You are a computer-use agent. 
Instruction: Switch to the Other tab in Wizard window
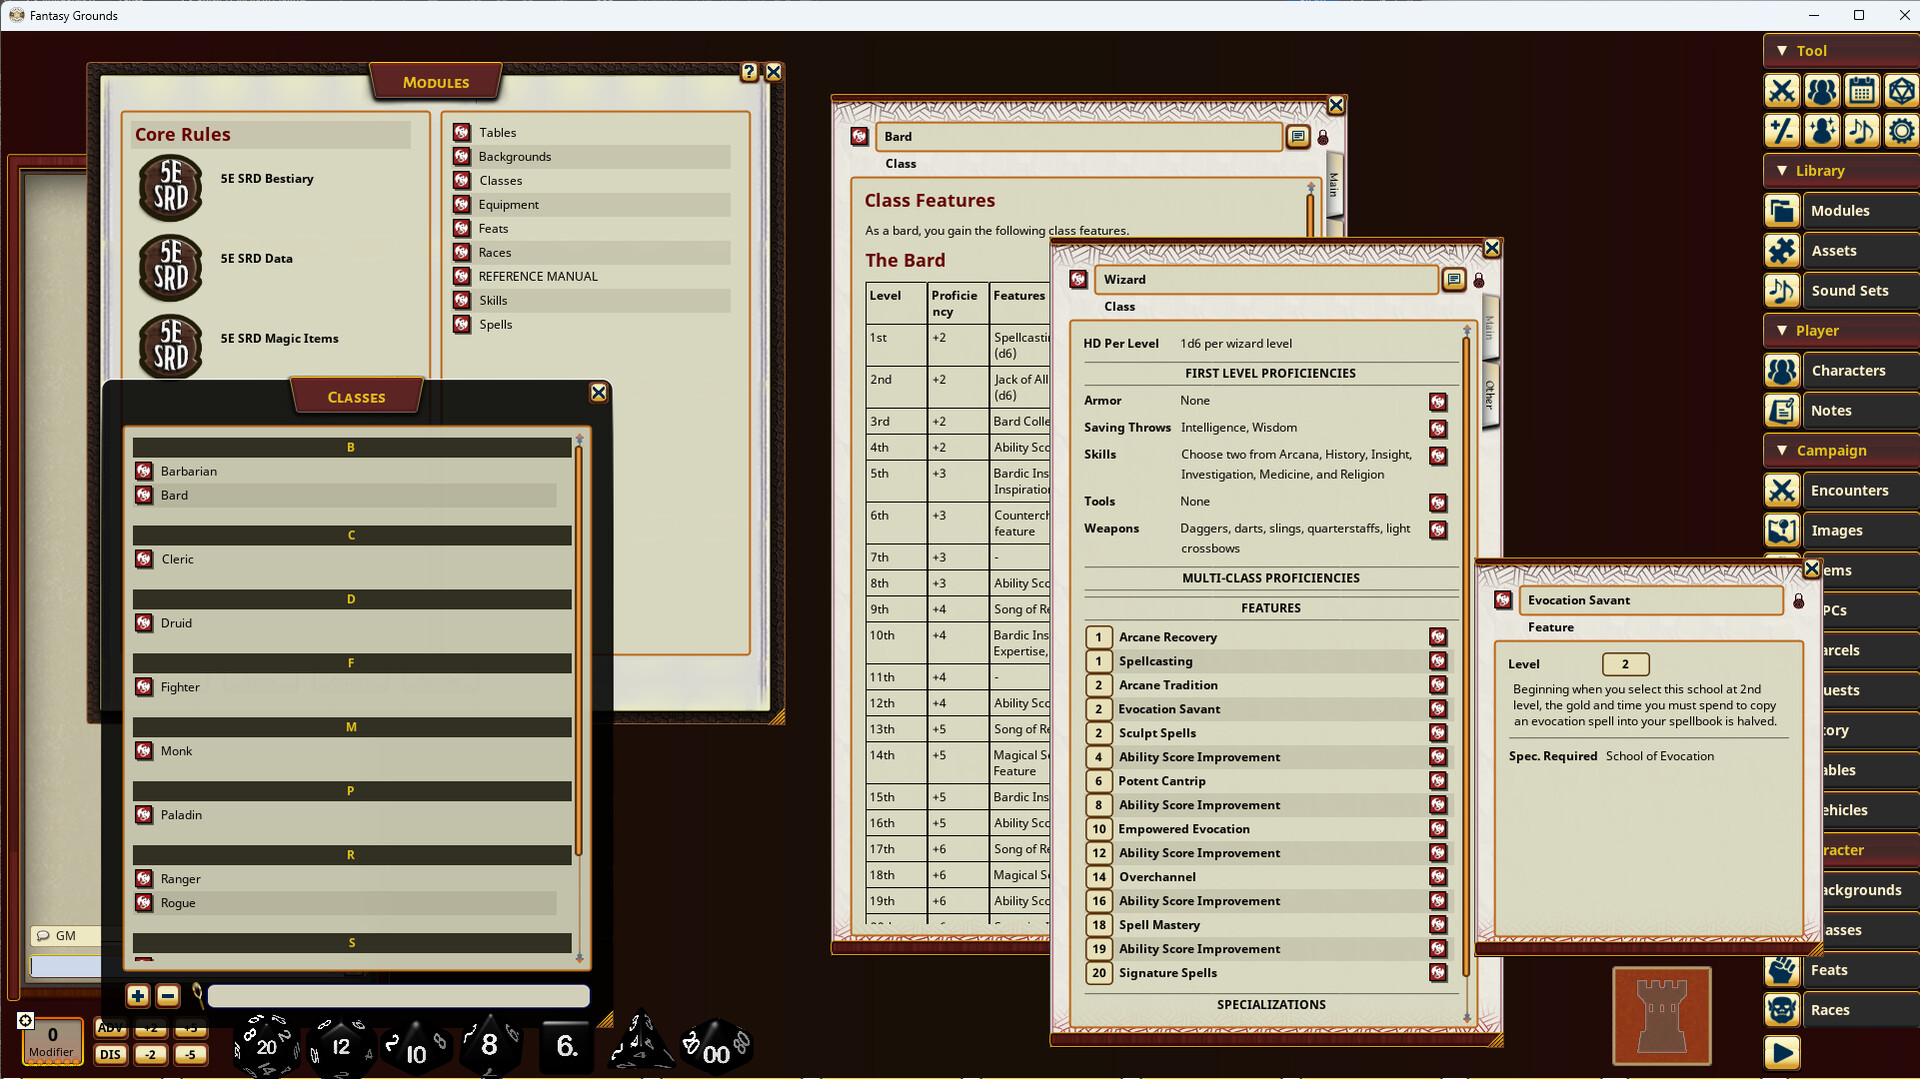1489,394
